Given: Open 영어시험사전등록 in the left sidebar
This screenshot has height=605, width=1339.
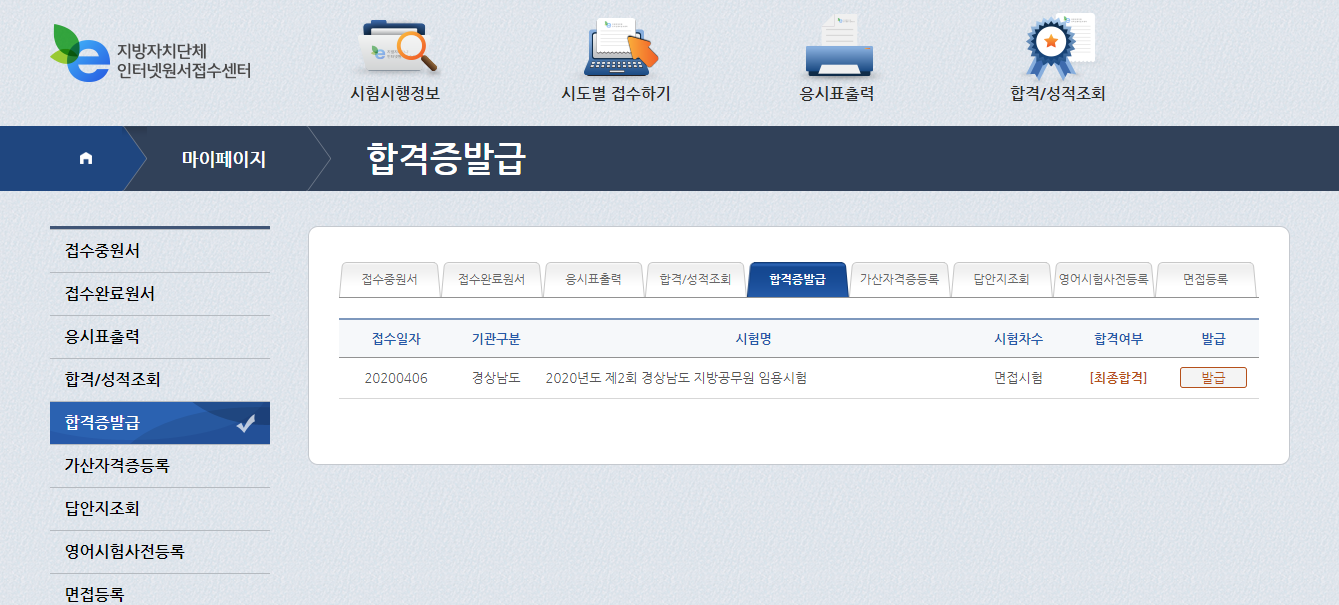Looking at the screenshot, I should click(160, 552).
